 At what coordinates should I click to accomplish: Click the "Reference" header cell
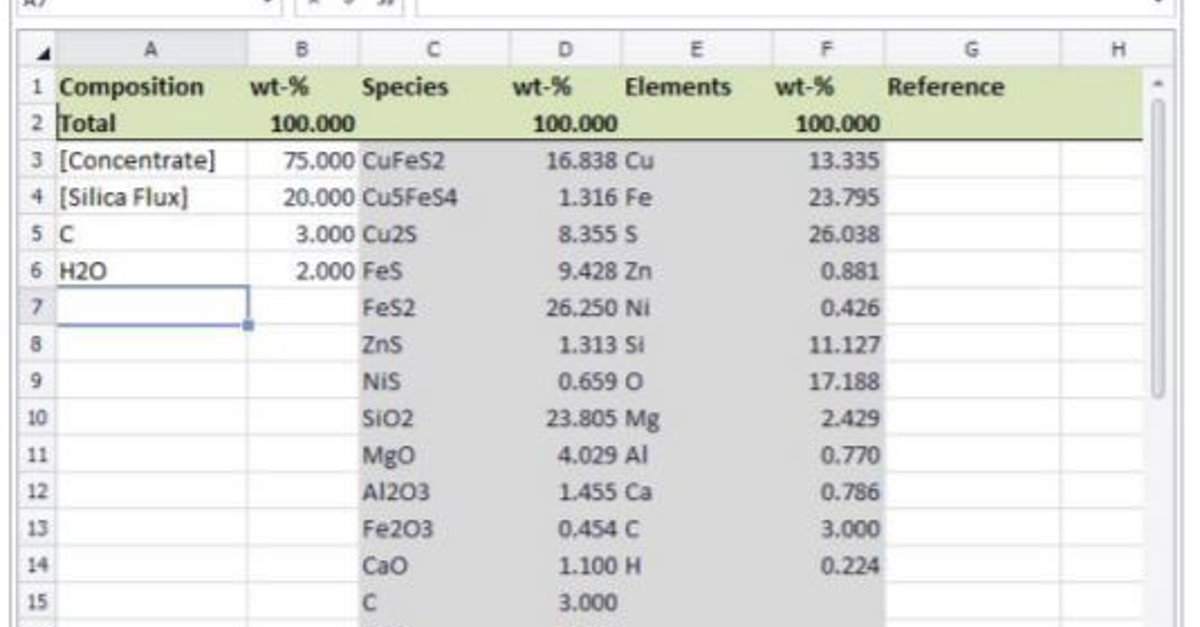(972, 87)
